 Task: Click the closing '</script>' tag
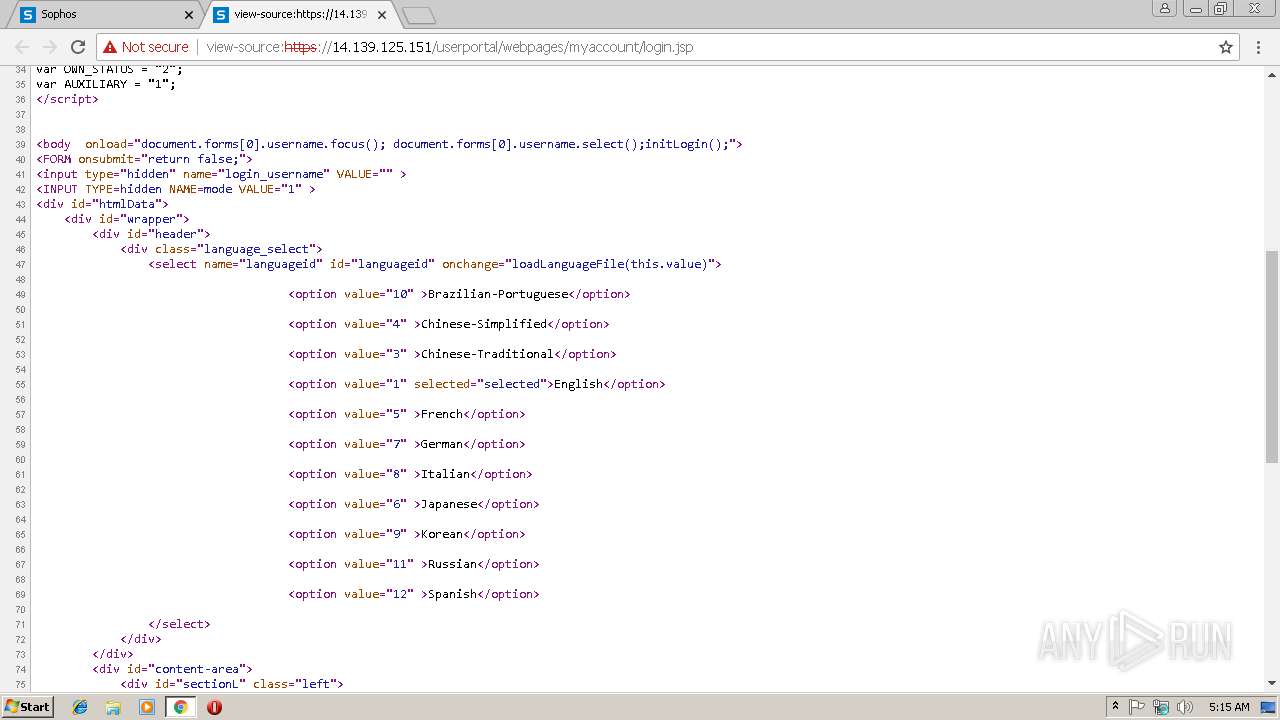coord(68,99)
